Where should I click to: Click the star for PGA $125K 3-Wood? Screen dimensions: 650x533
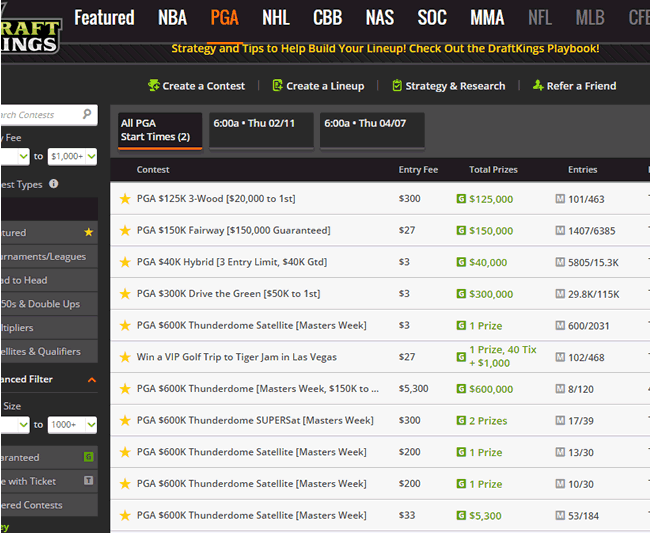point(125,199)
